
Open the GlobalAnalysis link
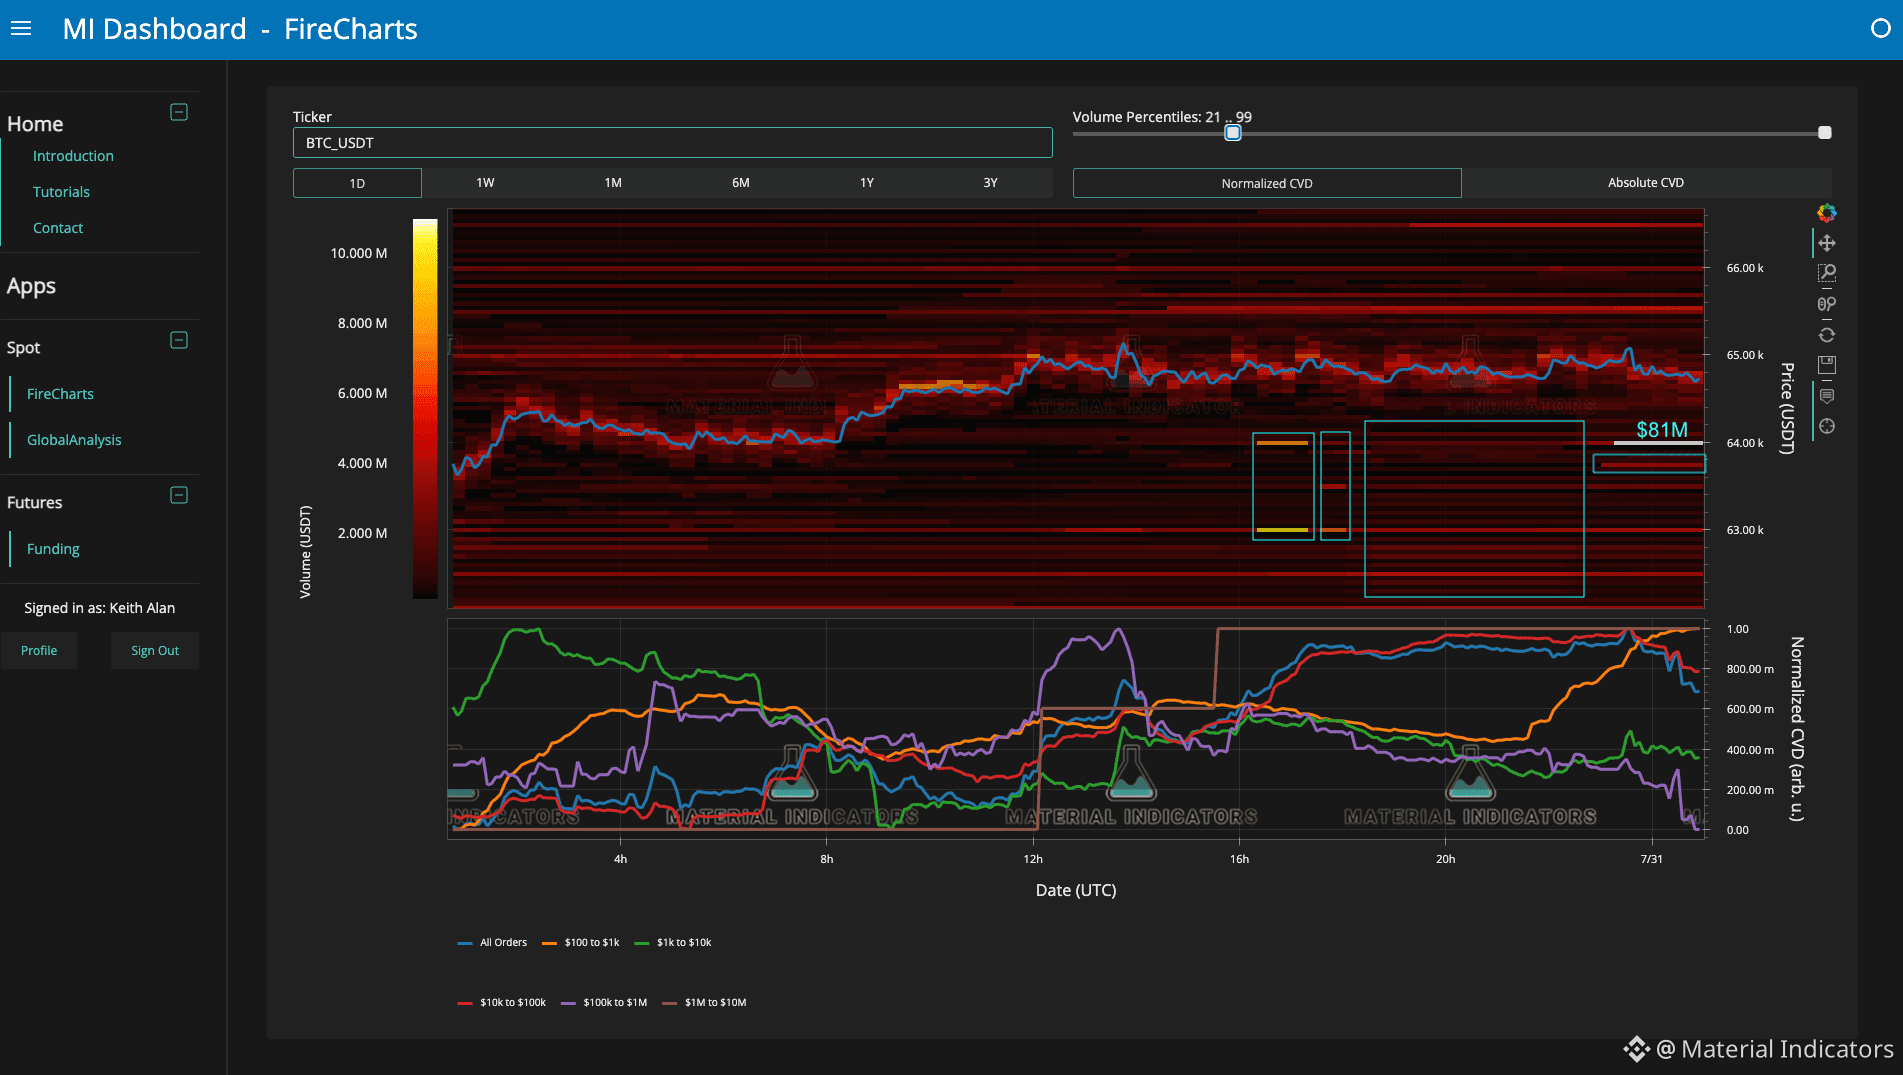coord(74,440)
